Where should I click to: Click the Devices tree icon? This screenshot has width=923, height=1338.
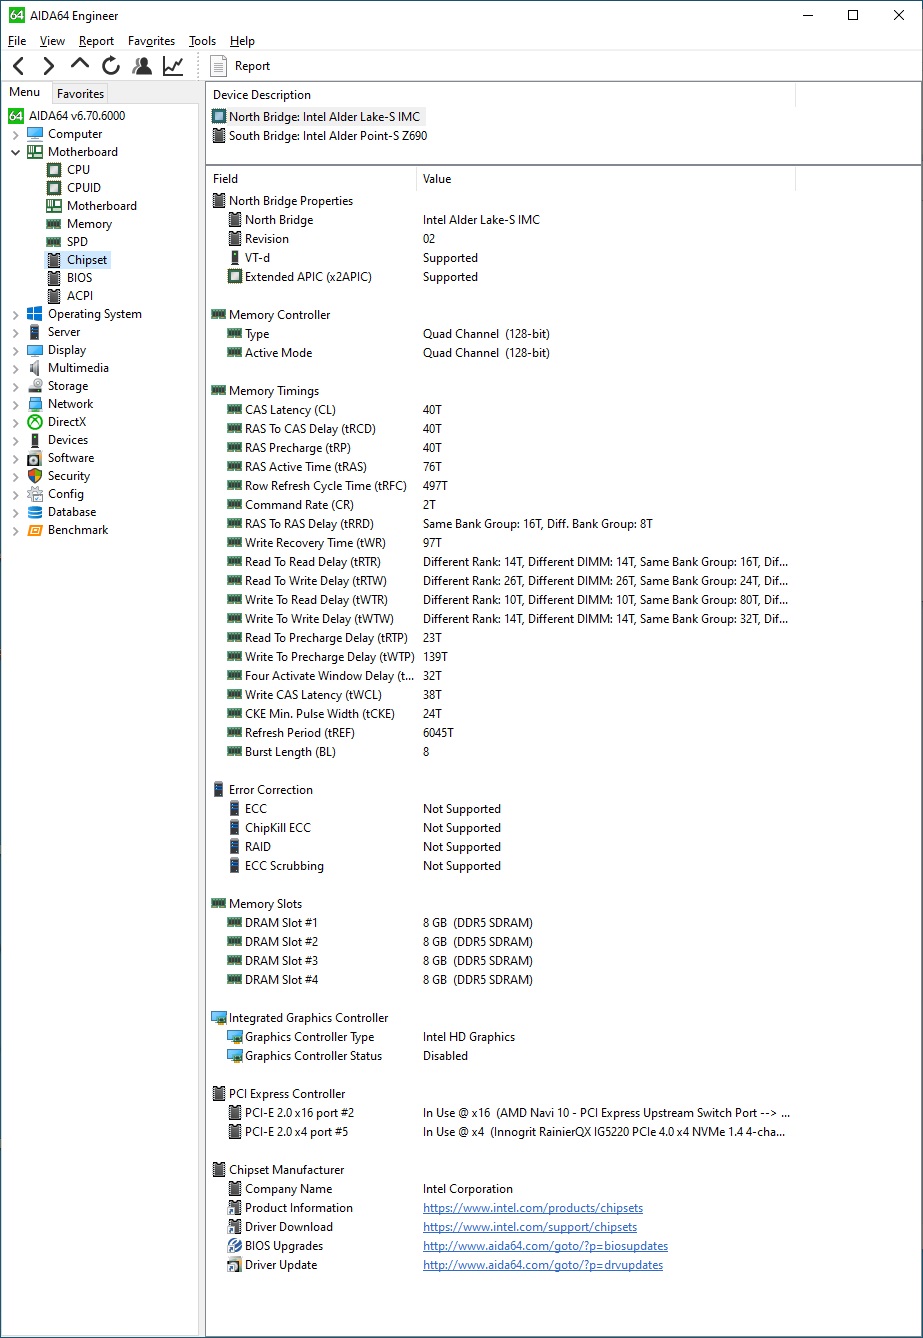35,440
